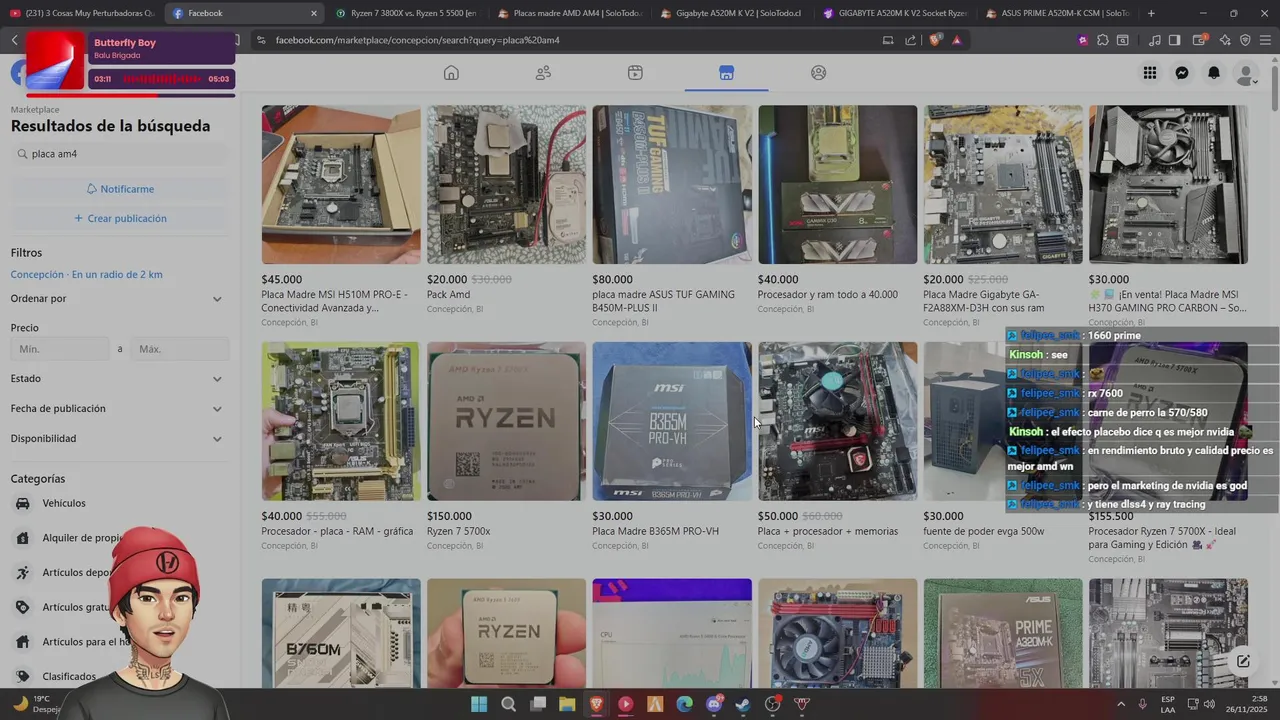
Task: Open the Brave VPN shield icon
Action: [1245, 40]
